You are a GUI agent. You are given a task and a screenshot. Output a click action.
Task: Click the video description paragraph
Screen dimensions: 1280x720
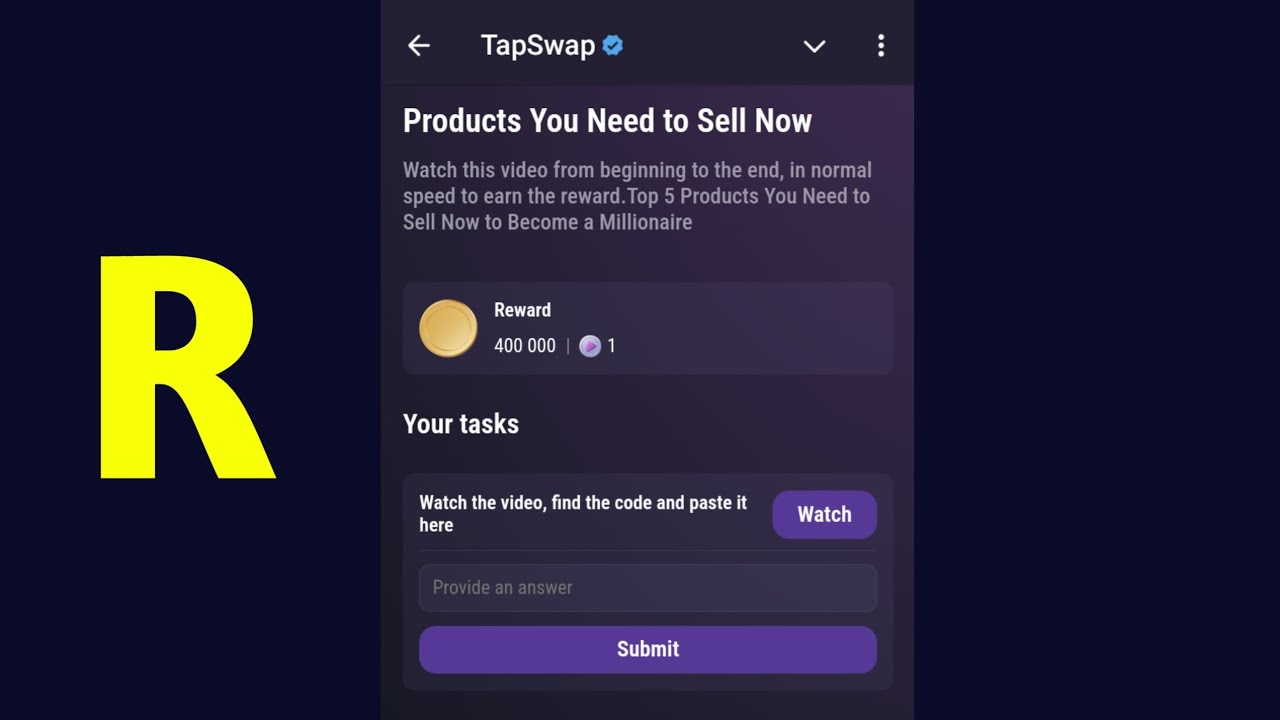tap(636, 196)
